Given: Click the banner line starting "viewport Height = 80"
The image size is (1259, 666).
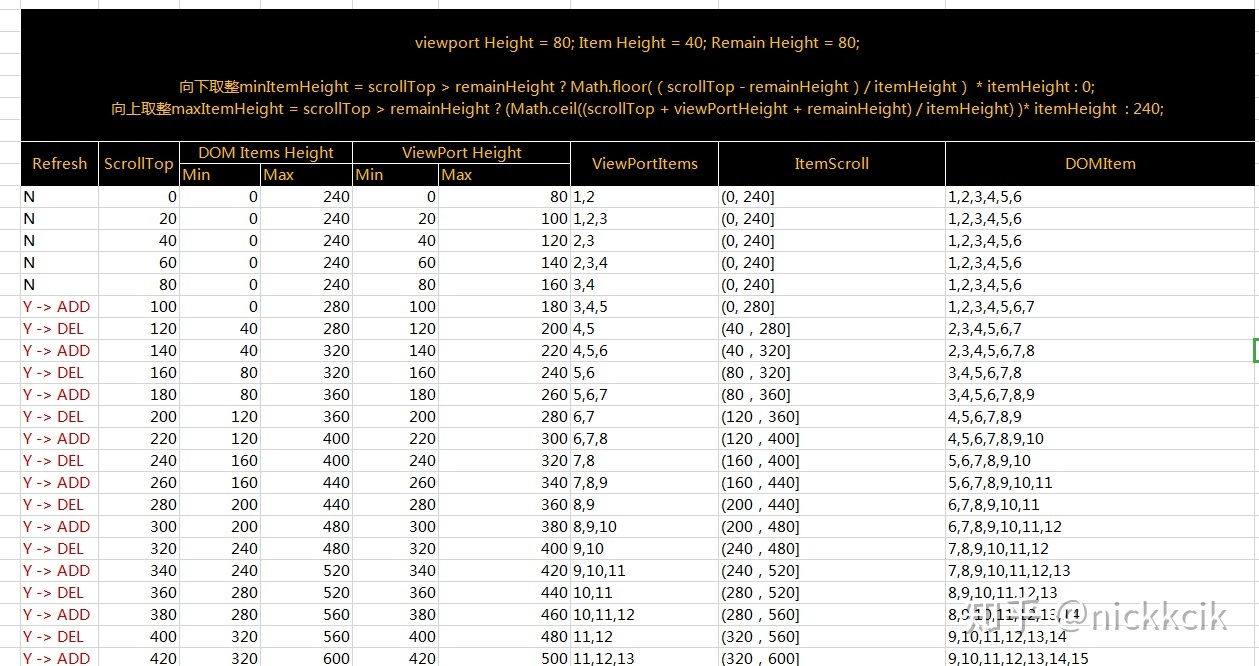Looking at the screenshot, I should pyautogui.click(x=637, y=43).
